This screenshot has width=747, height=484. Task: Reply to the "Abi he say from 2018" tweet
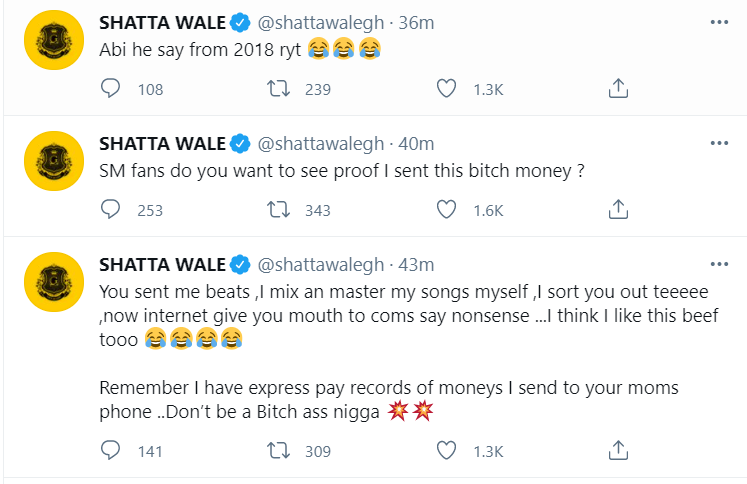(112, 90)
